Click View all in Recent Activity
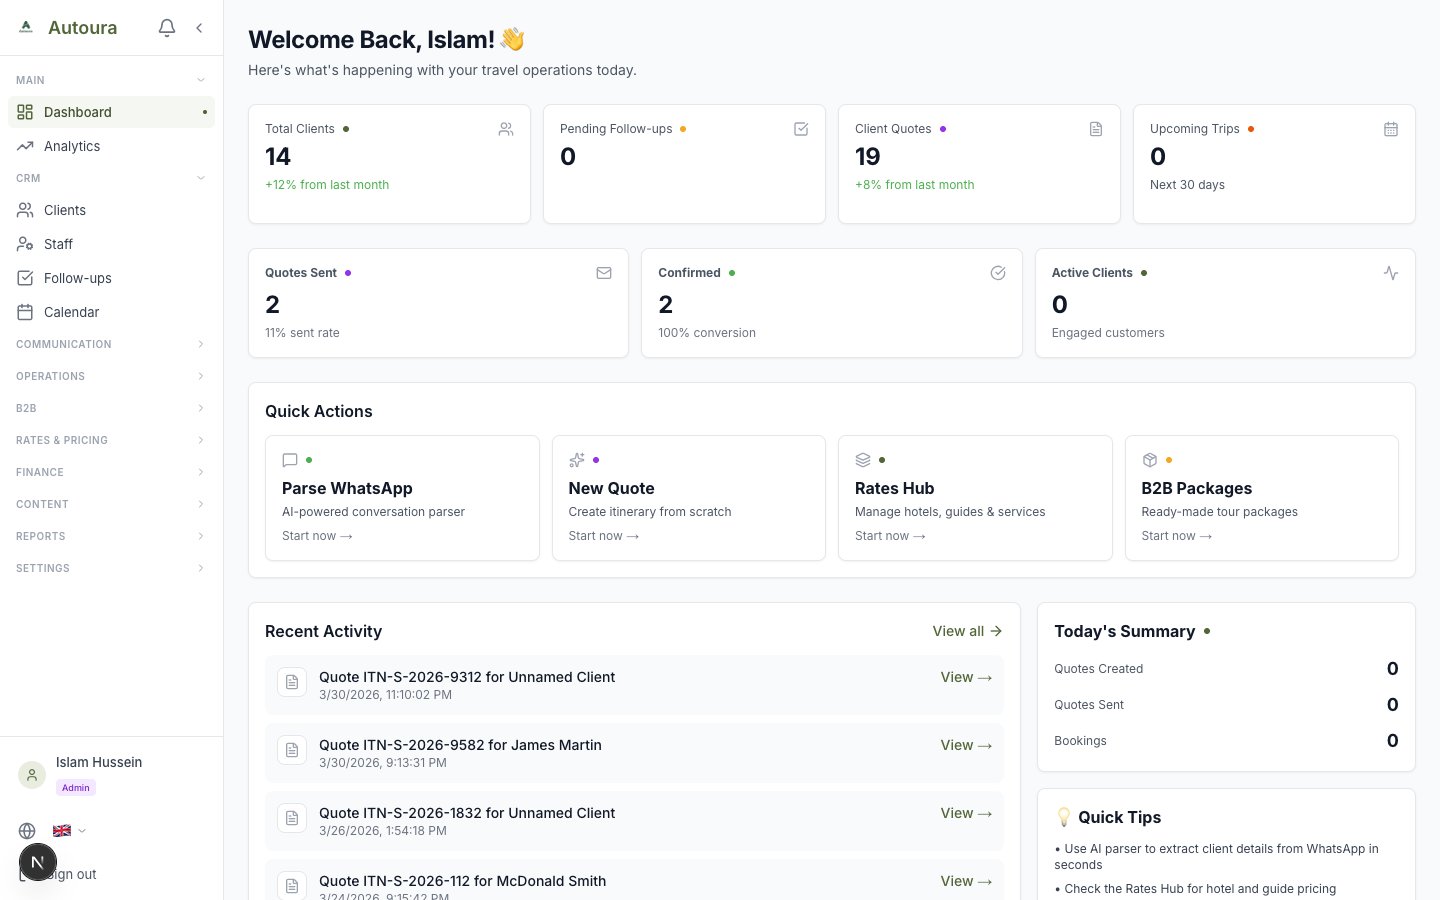The width and height of the screenshot is (1440, 900). pos(967,631)
